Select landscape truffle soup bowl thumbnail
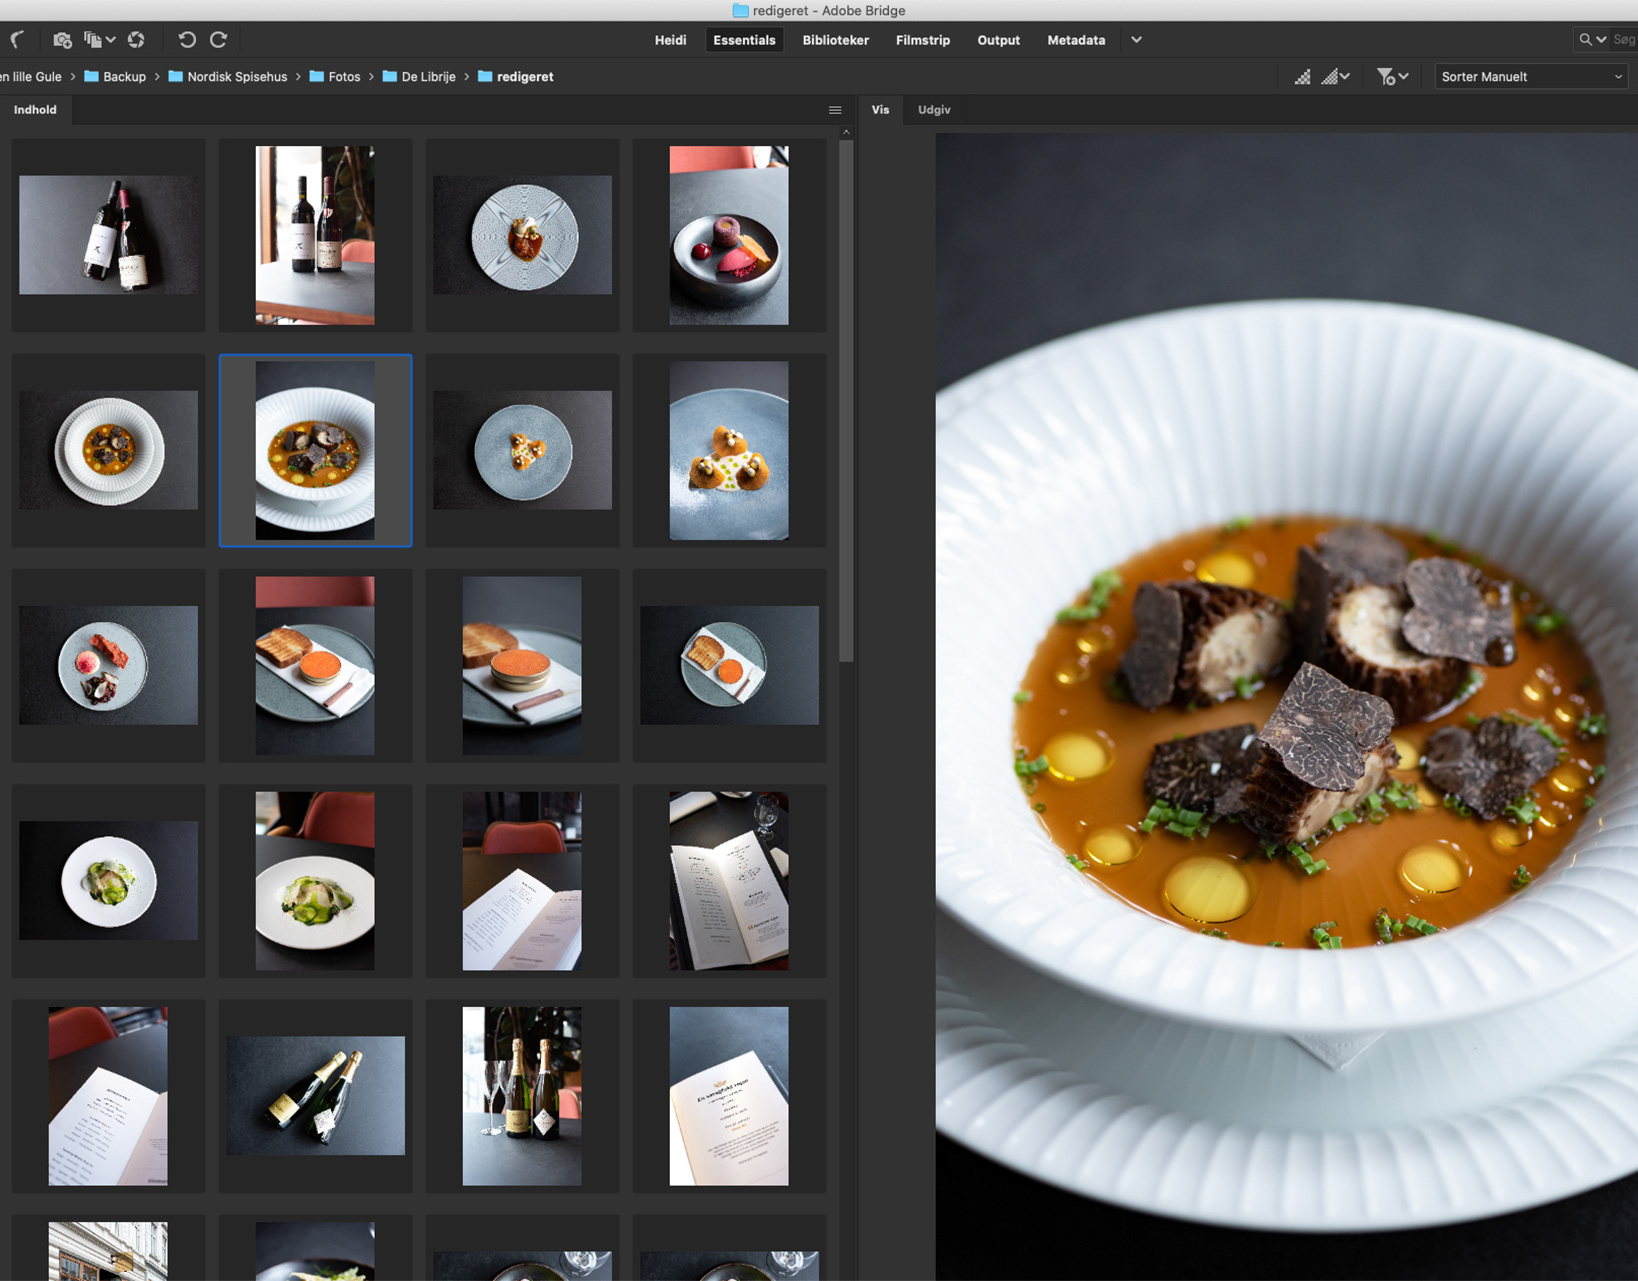1638x1281 pixels. (x=108, y=450)
